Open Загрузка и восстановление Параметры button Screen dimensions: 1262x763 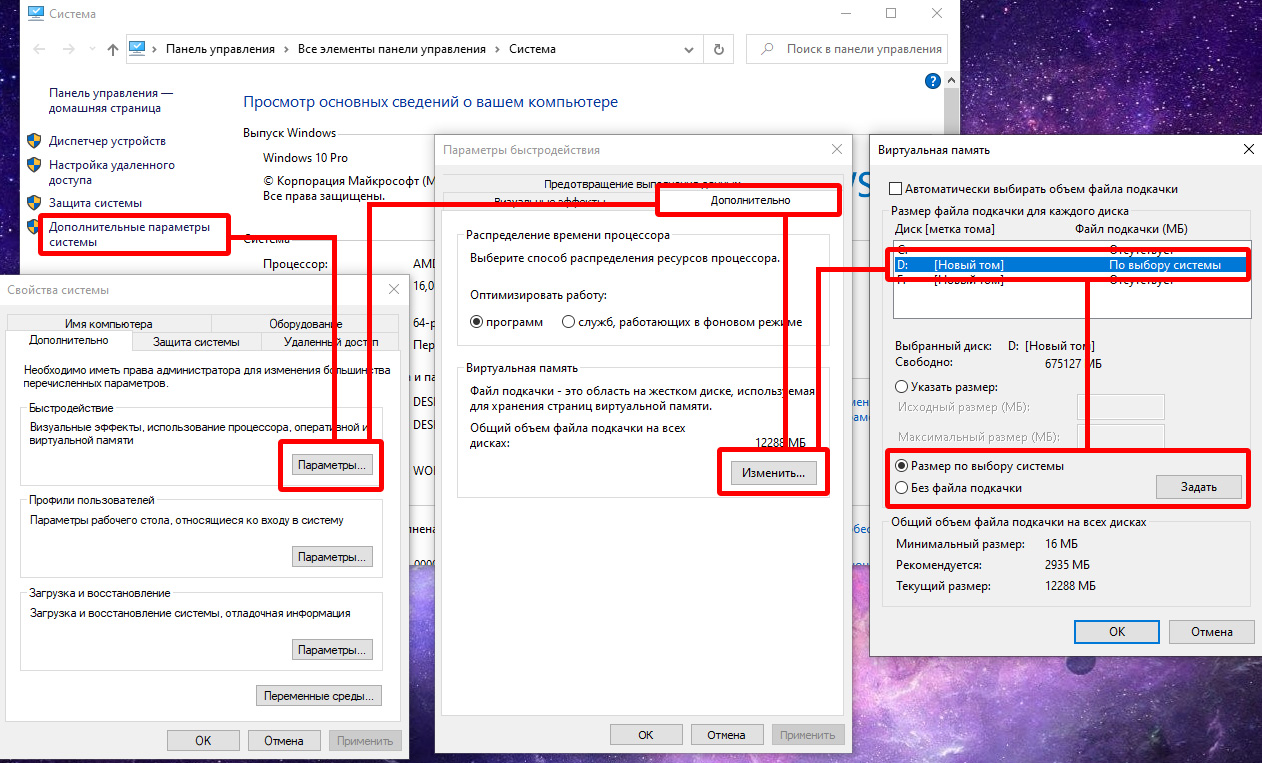(333, 650)
